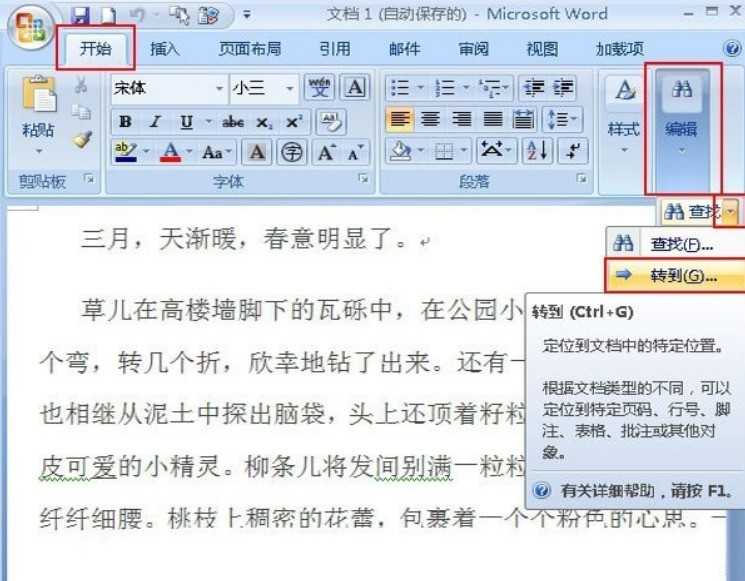Open the 引用 ribbon tab
The image size is (745, 581).
tap(335, 48)
